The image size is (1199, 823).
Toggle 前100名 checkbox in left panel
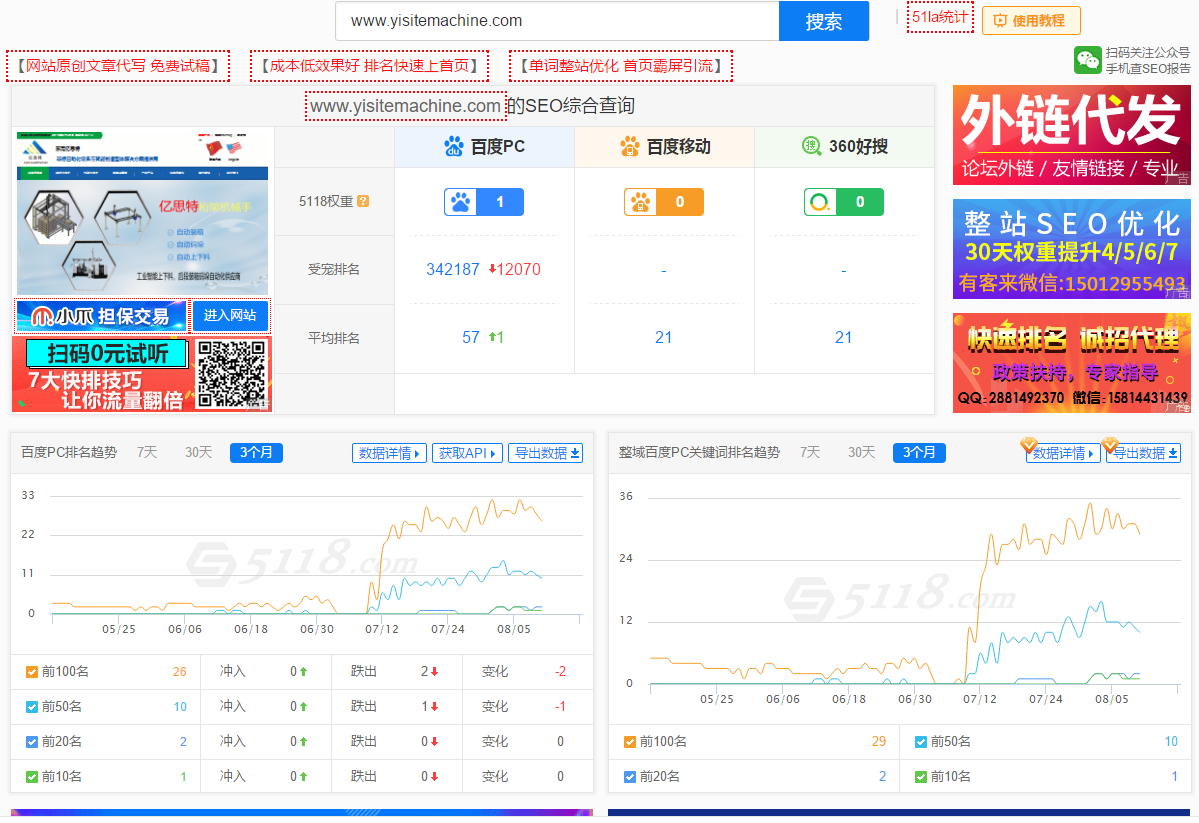click(x=31, y=672)
